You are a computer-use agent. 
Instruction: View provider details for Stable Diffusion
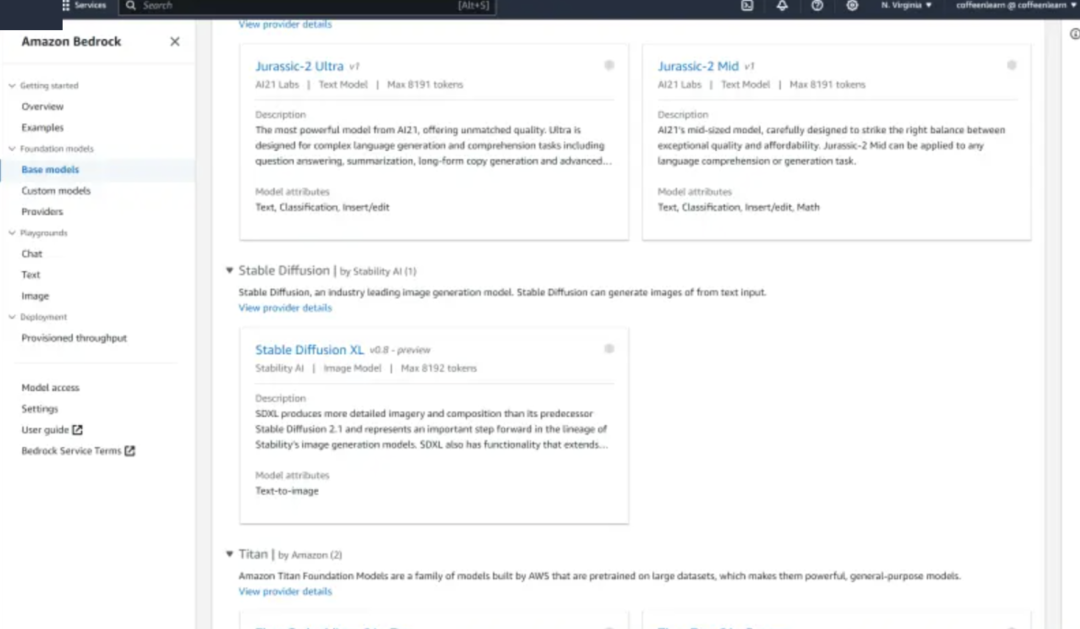pyautogui.click(x=285, y=308)
